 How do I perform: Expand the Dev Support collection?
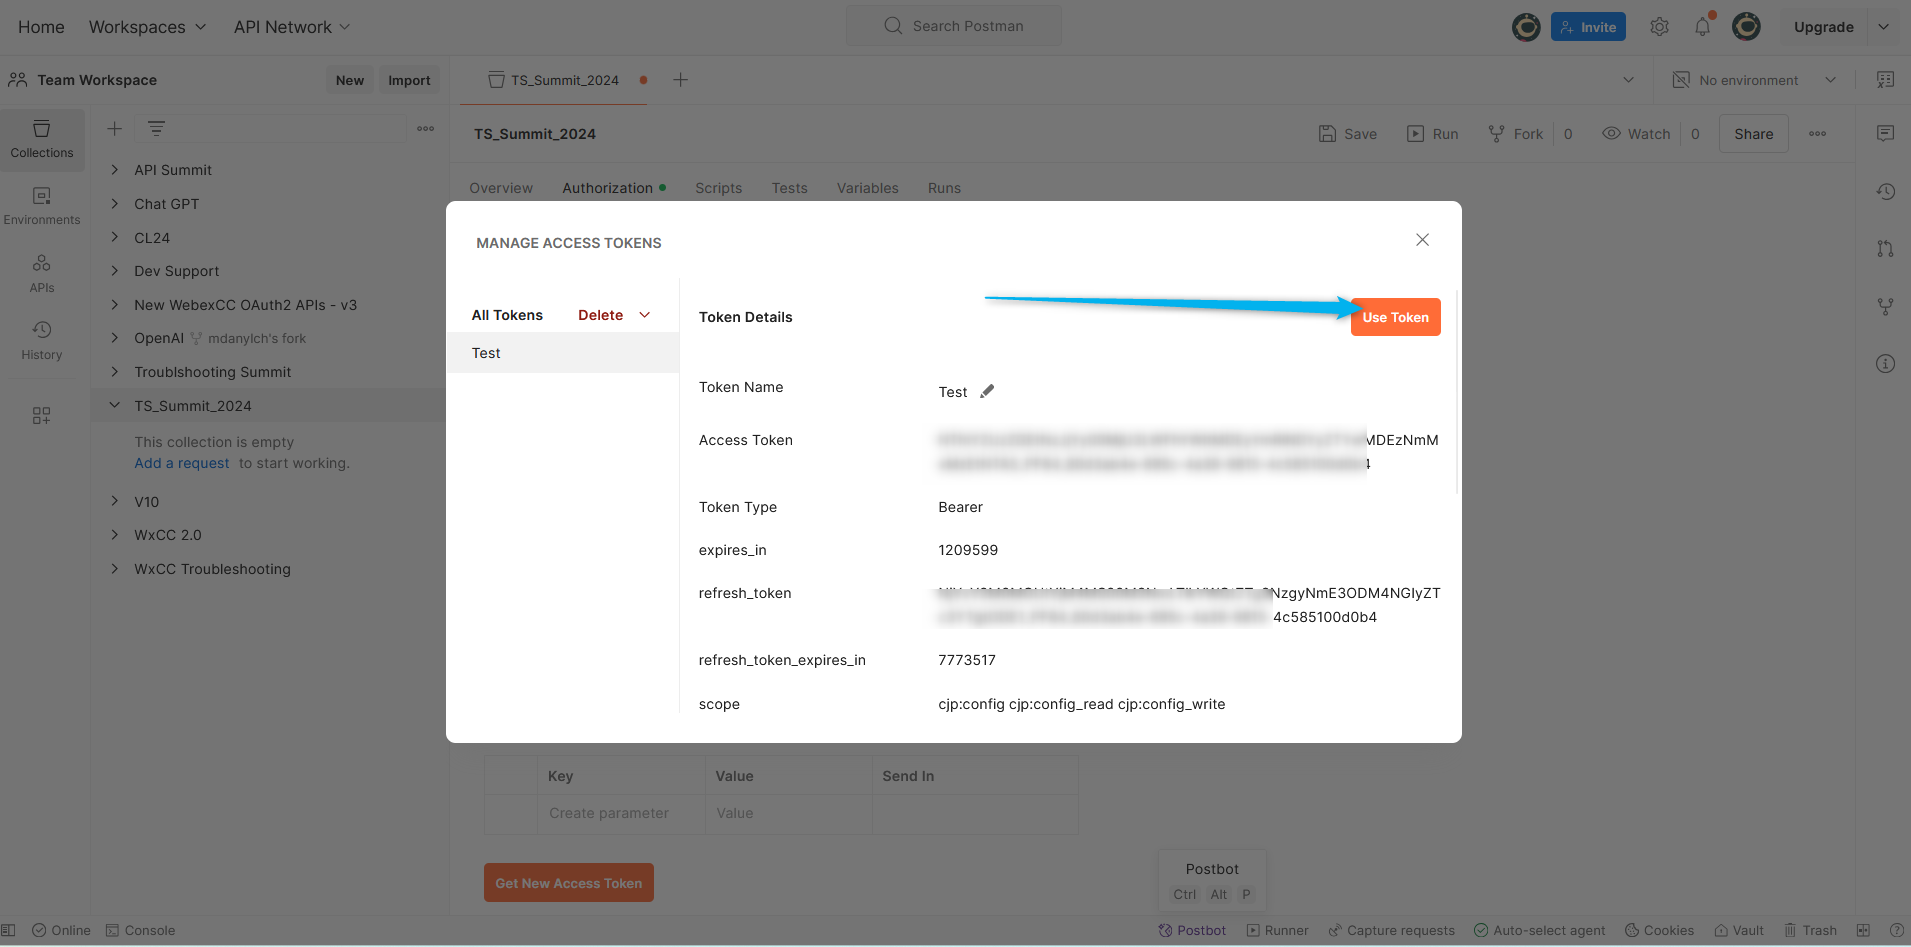(x=115, y=271)
